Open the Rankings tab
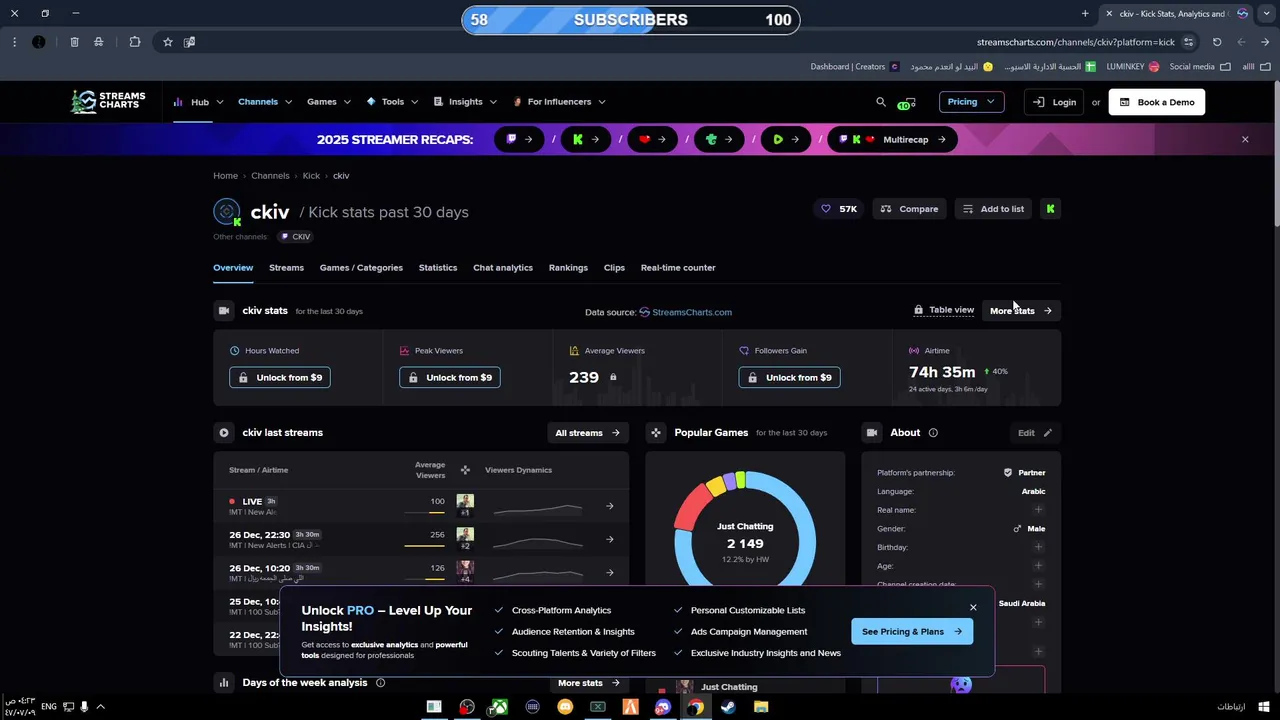1280x720 pixels. pos(568,268)
